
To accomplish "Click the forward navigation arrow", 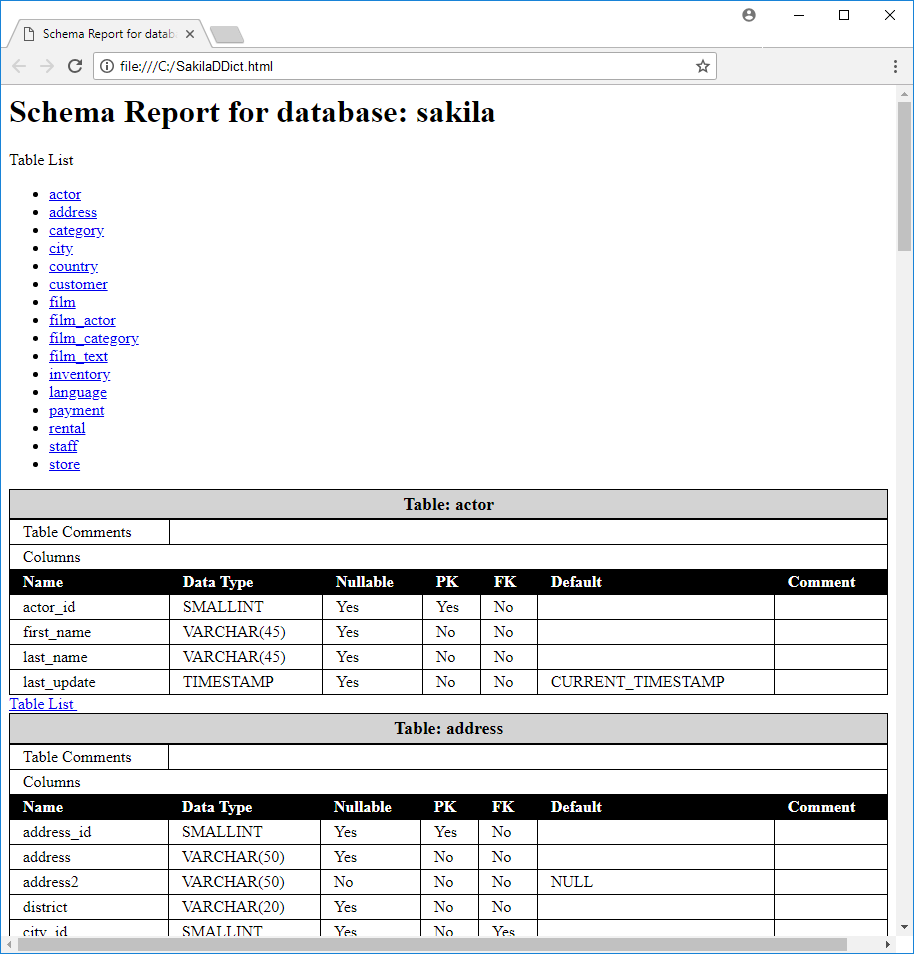I will tap(46, 66).
